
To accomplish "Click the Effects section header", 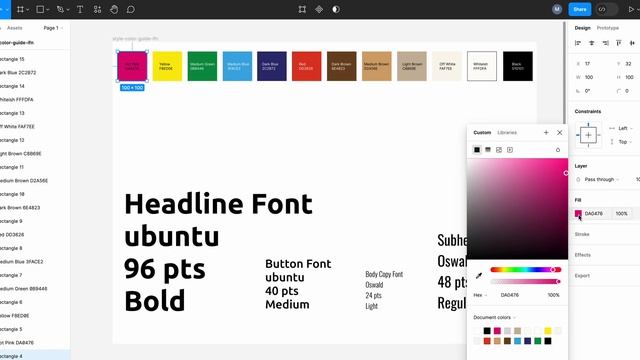I will (x=582, y=255).
